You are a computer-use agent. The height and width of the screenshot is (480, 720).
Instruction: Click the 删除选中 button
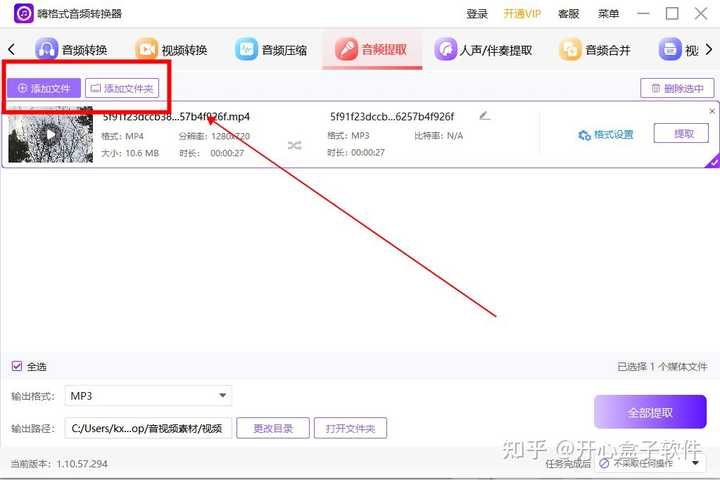677,88
